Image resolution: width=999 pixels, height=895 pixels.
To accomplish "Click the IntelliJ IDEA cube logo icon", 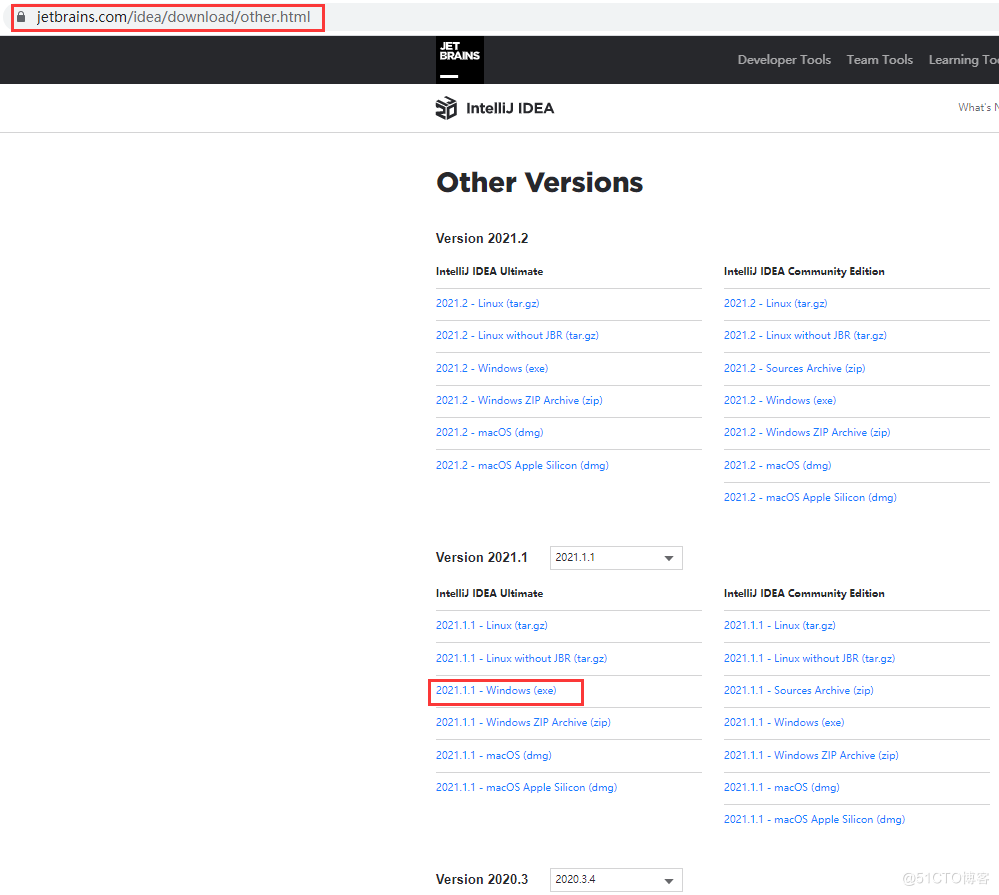I will 446,108.
